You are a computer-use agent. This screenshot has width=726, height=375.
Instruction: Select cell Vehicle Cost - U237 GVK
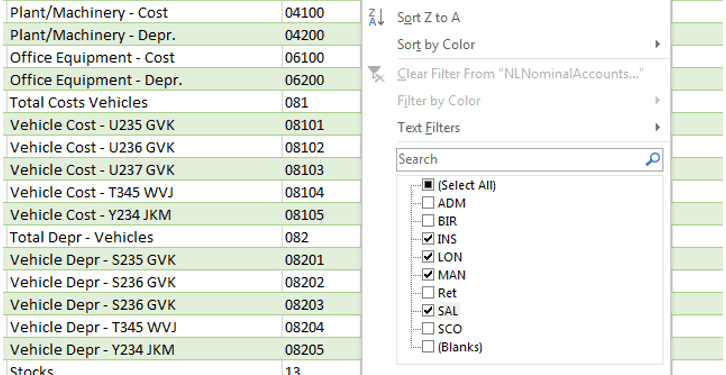[143, 169]
